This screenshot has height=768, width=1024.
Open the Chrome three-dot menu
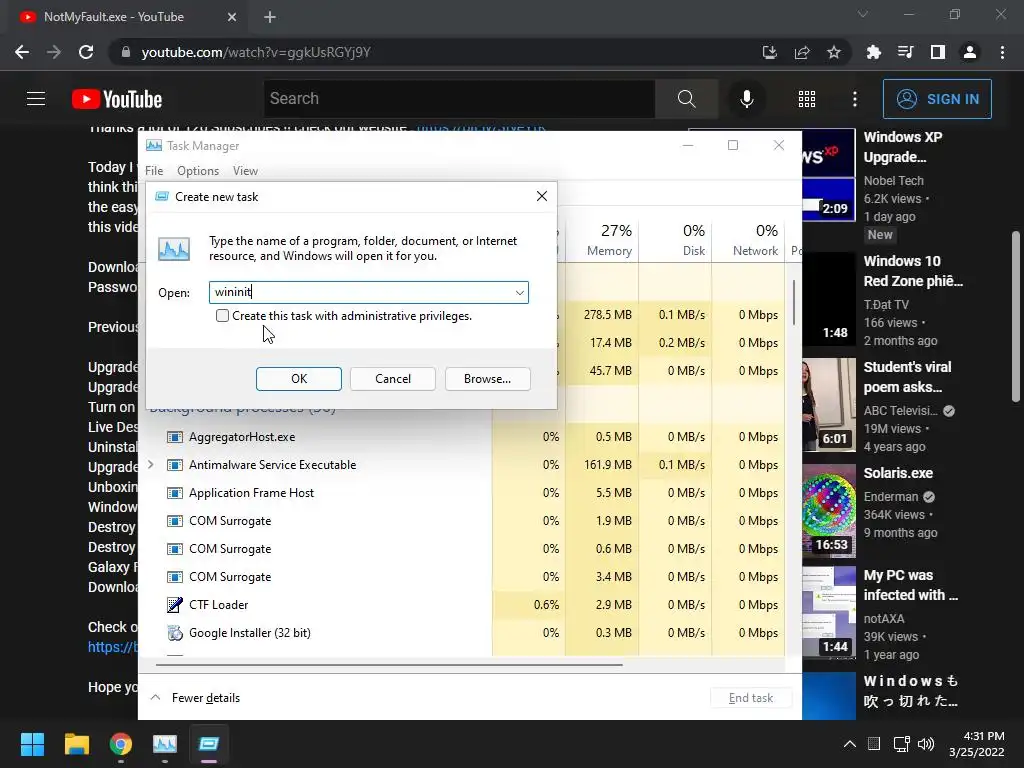coord(1002,52)
